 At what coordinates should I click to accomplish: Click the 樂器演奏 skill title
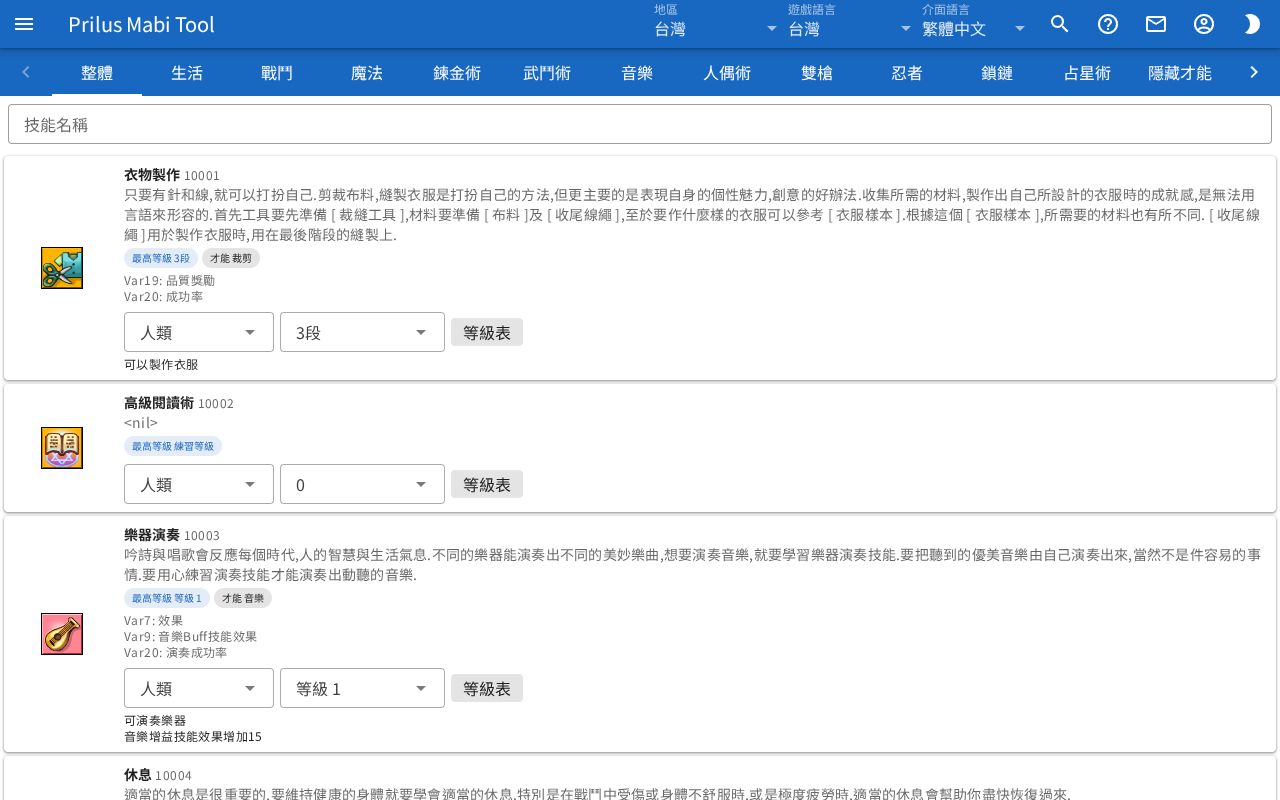[x=152, y=534]
